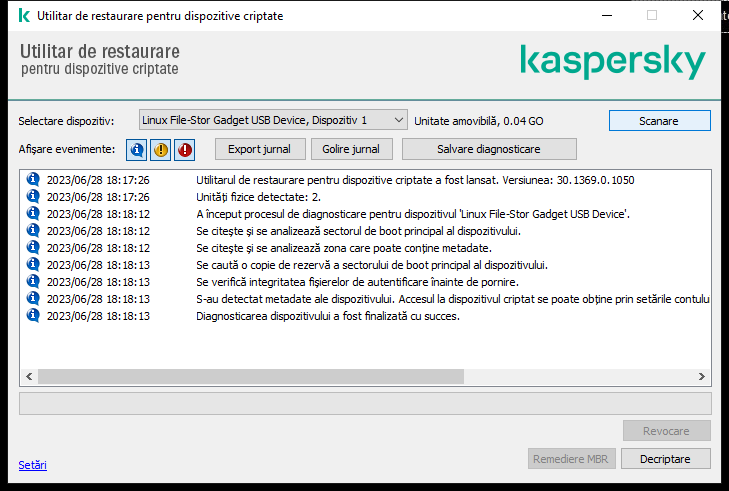Toggle critical error events filter icon
Image resolution: width=729 pixels, height=491 pixels.
pyautogui.click(x=185, y=150)
